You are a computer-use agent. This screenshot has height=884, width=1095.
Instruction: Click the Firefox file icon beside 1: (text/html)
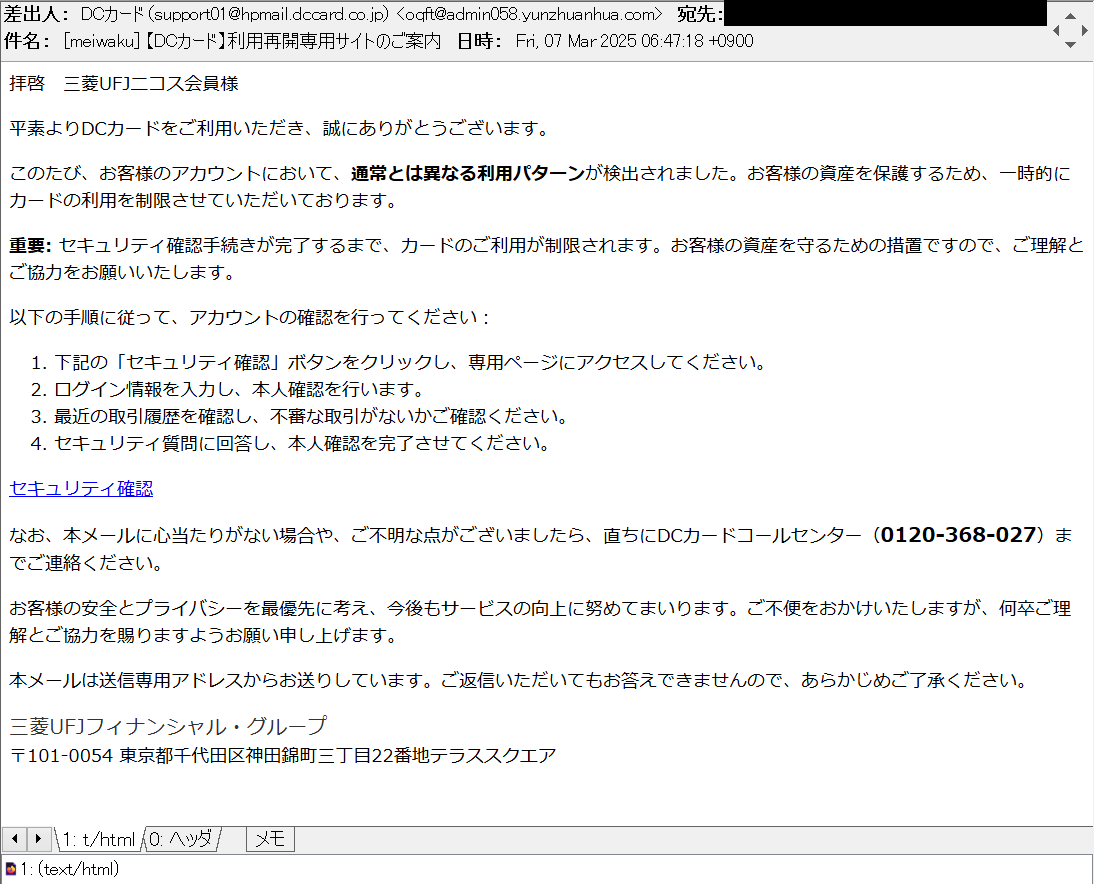(10, 869)
